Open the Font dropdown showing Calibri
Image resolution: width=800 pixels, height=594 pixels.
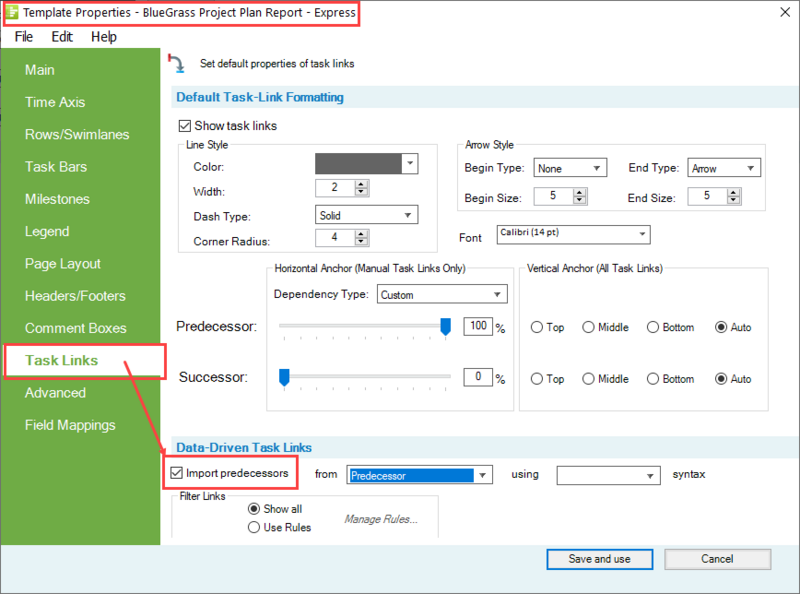(573, 234)
